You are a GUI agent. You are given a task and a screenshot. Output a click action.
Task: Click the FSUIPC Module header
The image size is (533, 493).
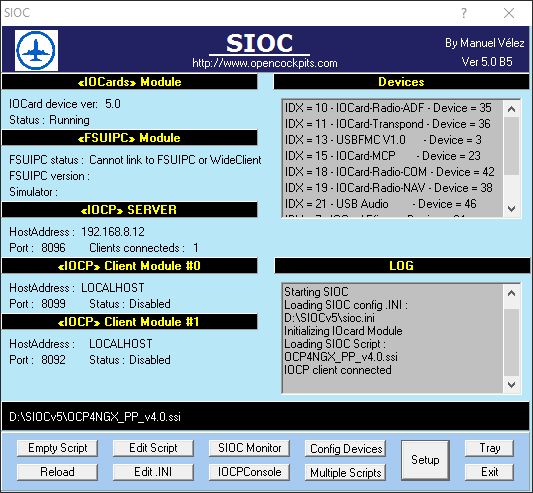click(x=130, y=138)
